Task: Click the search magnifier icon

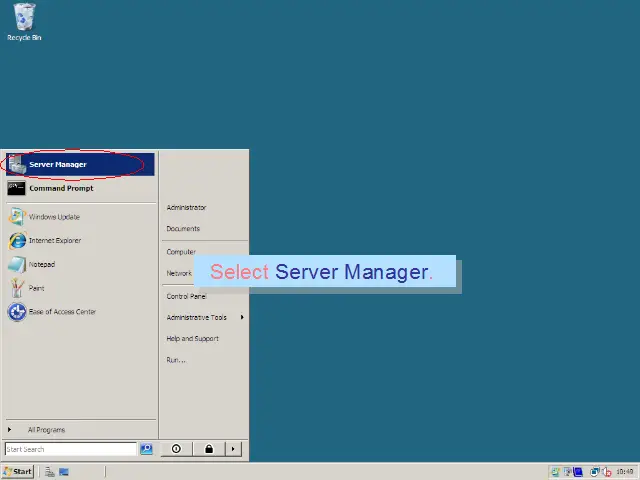Action: point(147,449)
